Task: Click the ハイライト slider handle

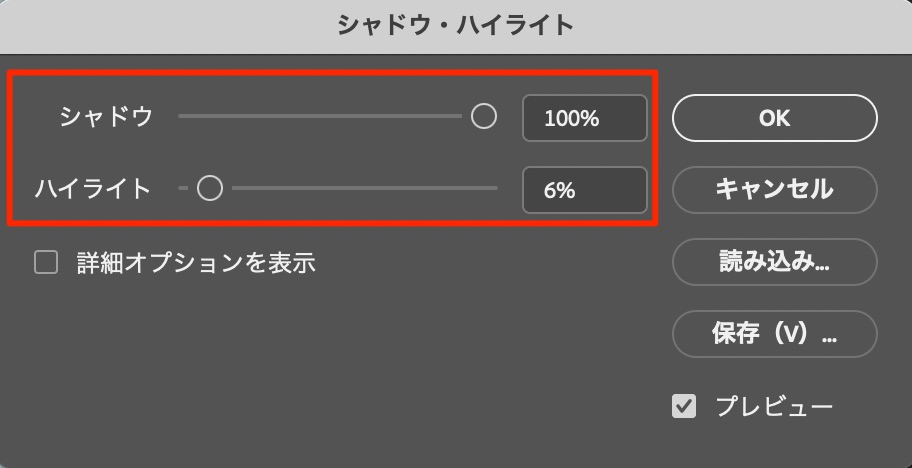Action: click(x=209, y=188)
